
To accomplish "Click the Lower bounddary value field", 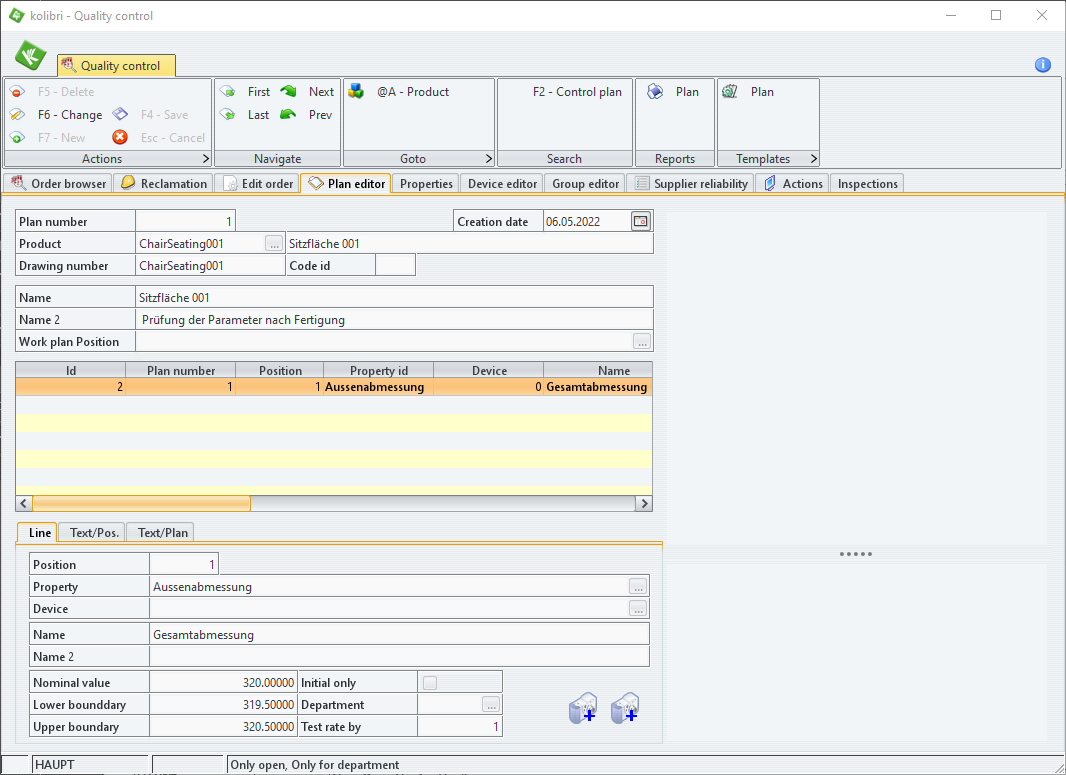I will pyautogui.click(x=224, y=704).
